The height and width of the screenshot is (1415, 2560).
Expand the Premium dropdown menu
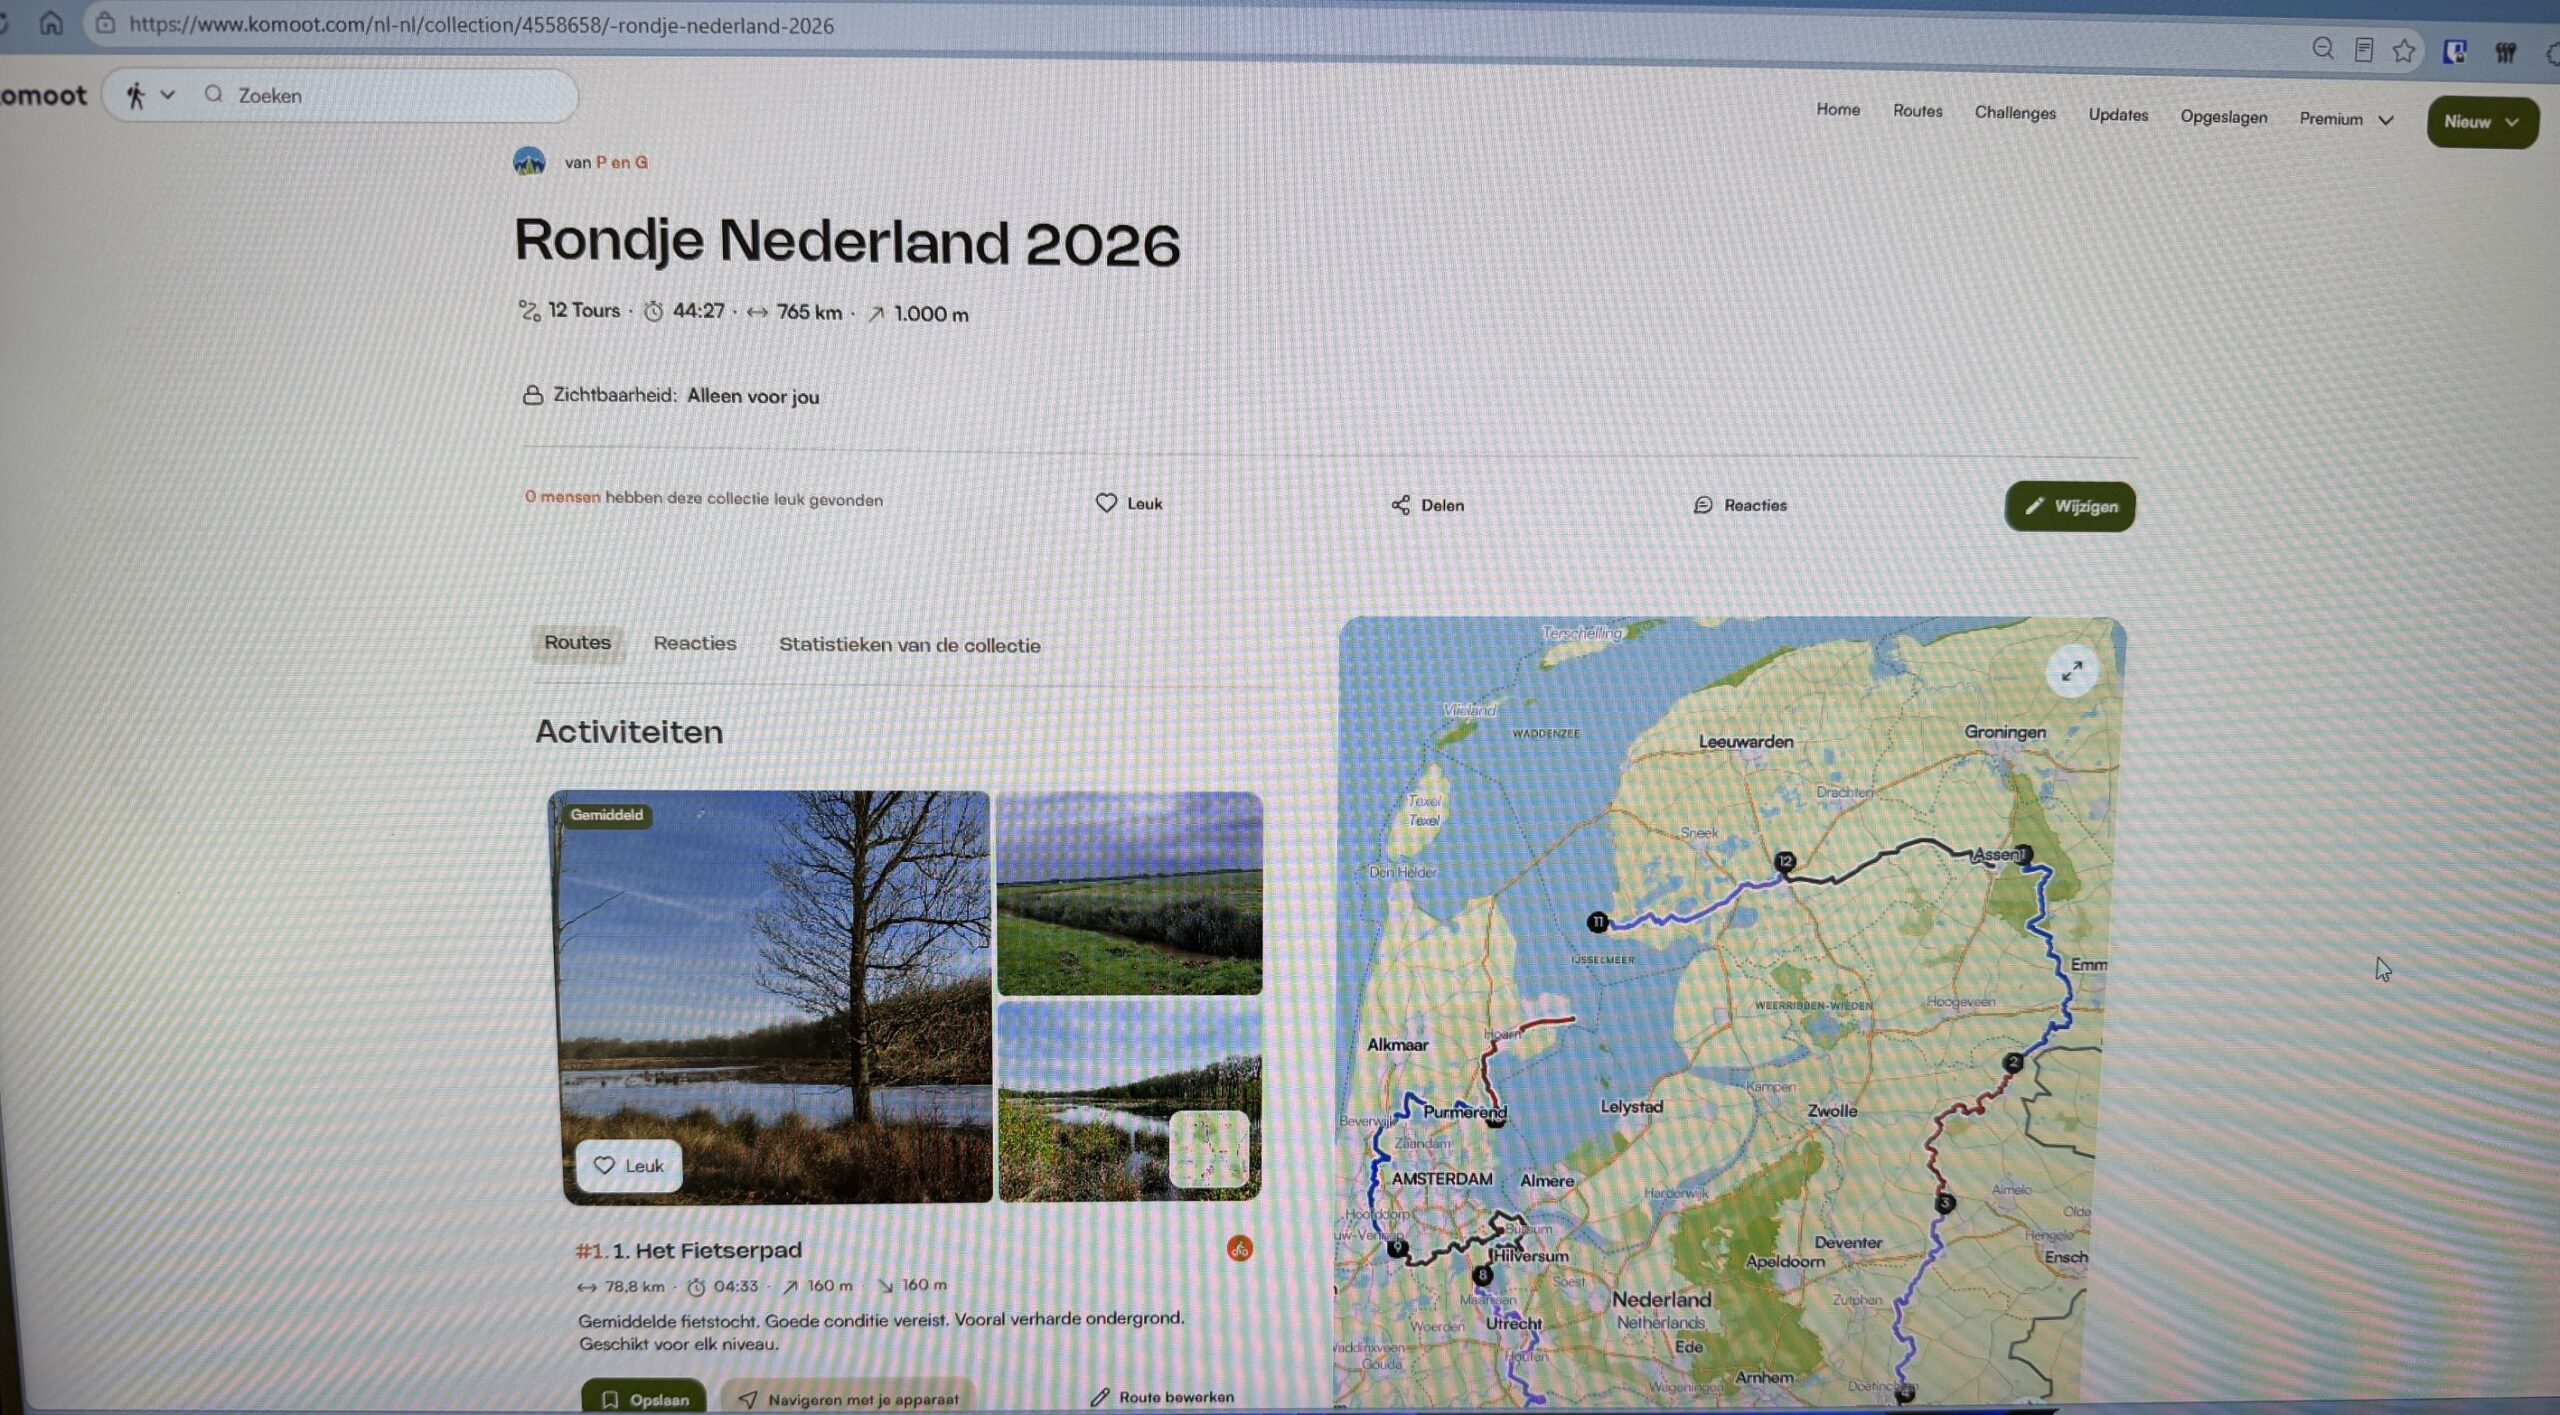tap(2346, 119)
